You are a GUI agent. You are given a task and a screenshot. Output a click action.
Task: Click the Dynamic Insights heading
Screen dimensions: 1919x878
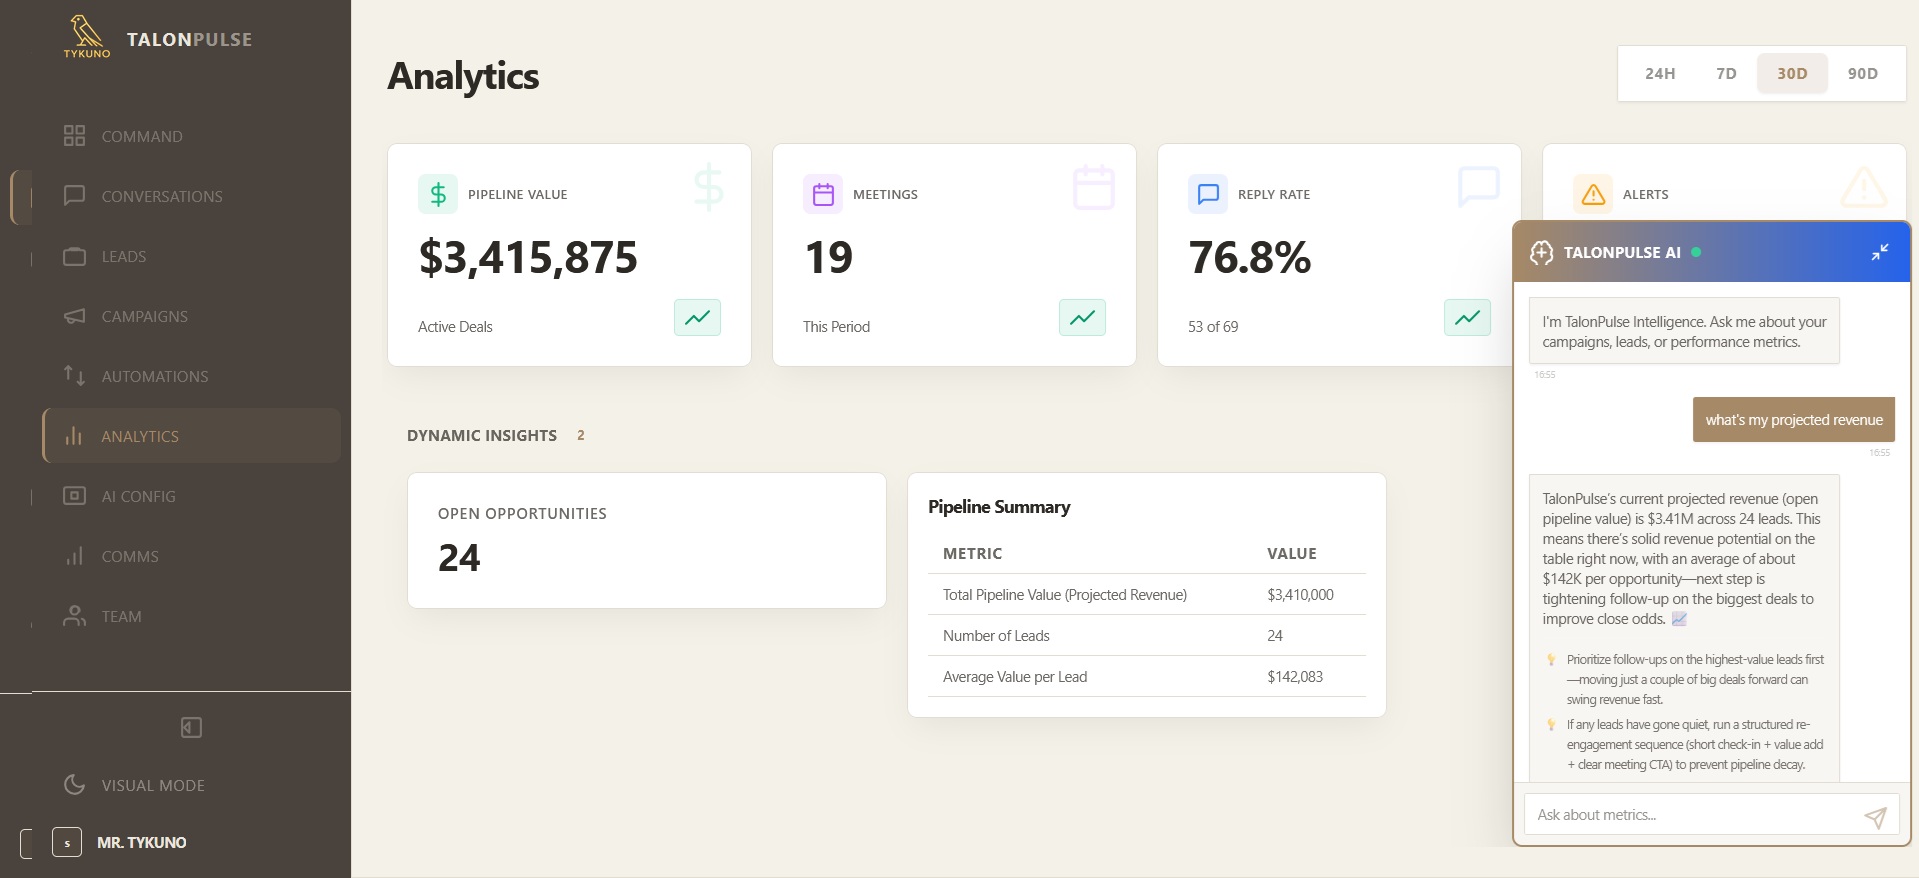482,435
